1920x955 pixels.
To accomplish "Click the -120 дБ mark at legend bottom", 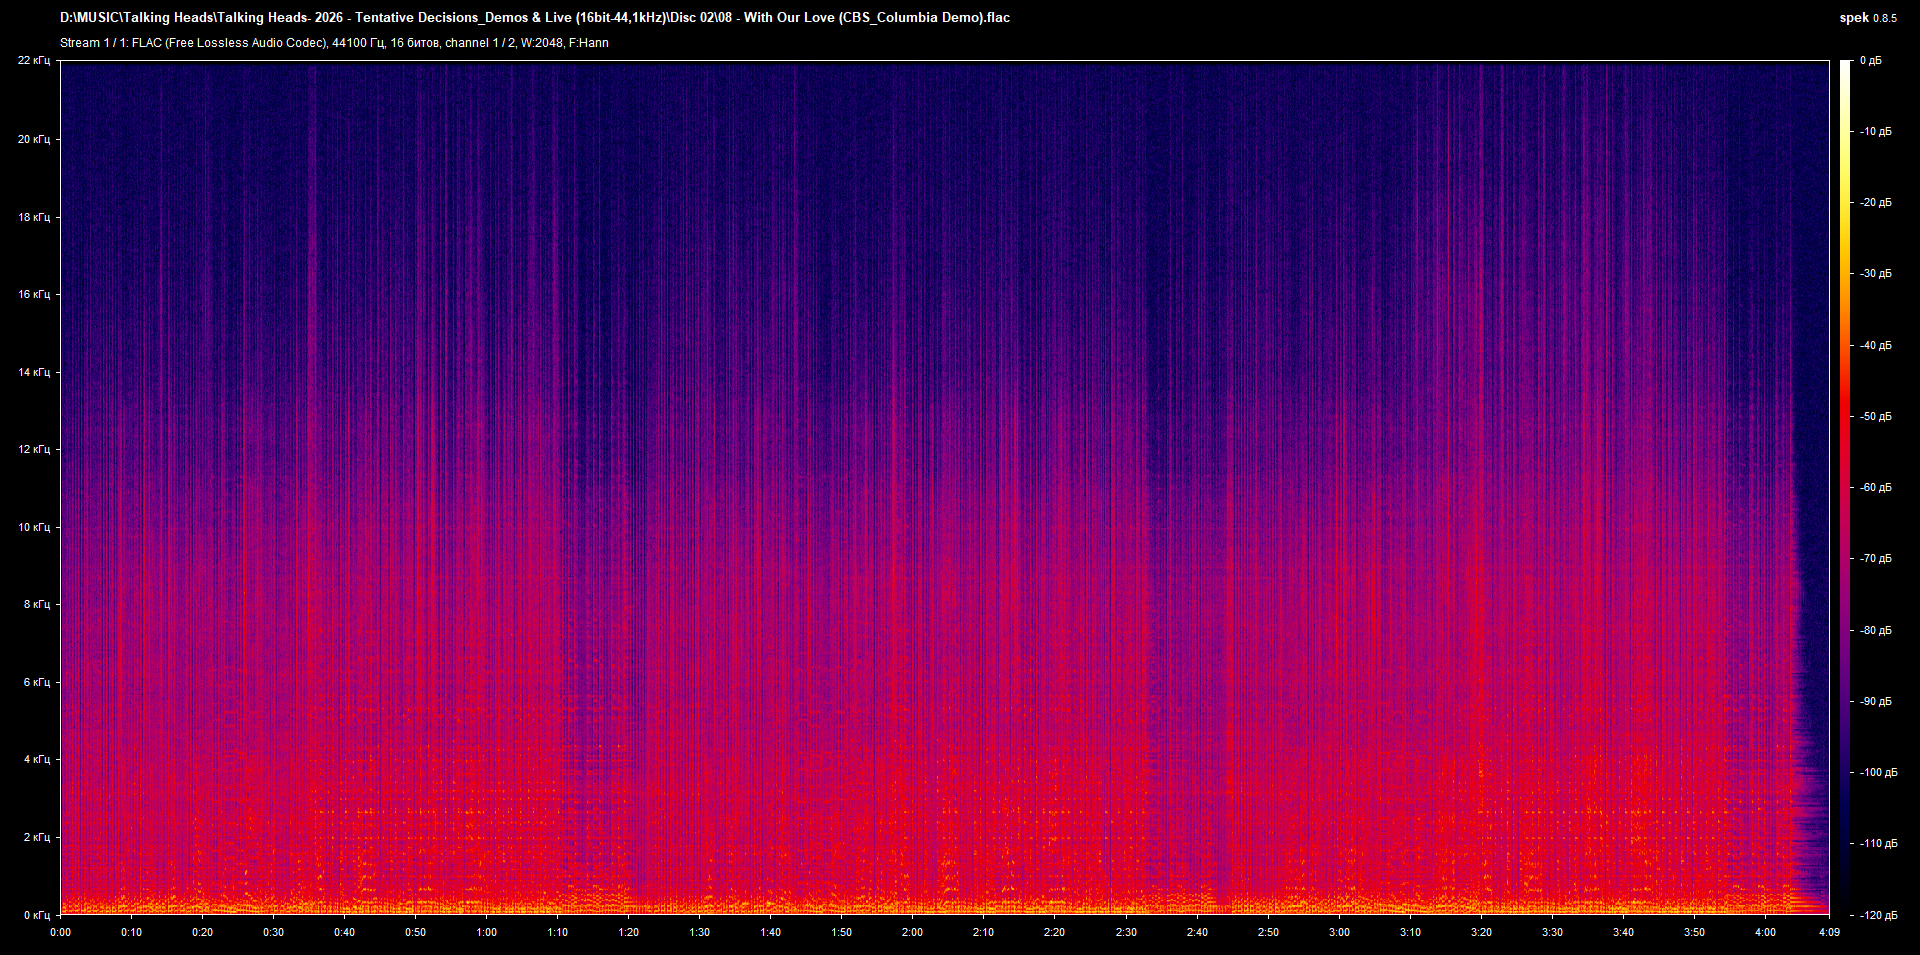I will click(1880, 916).
